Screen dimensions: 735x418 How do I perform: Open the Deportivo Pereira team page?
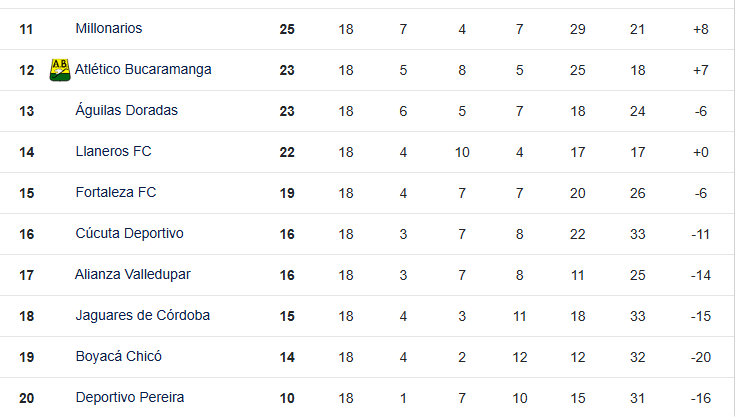pyautogui.click(x=129, y=398)
